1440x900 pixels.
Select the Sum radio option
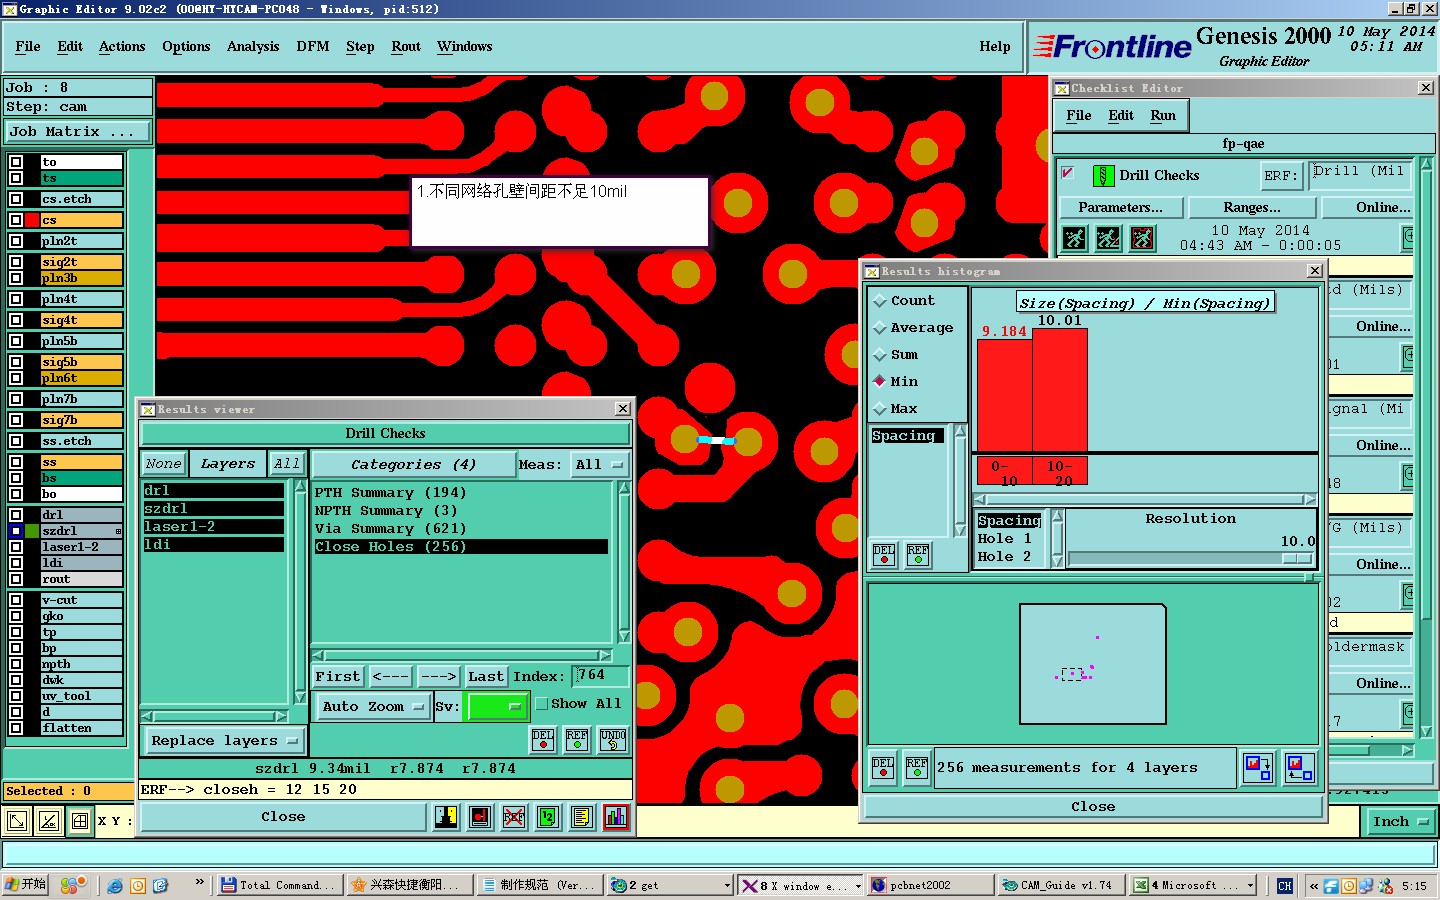coord(880,355)
